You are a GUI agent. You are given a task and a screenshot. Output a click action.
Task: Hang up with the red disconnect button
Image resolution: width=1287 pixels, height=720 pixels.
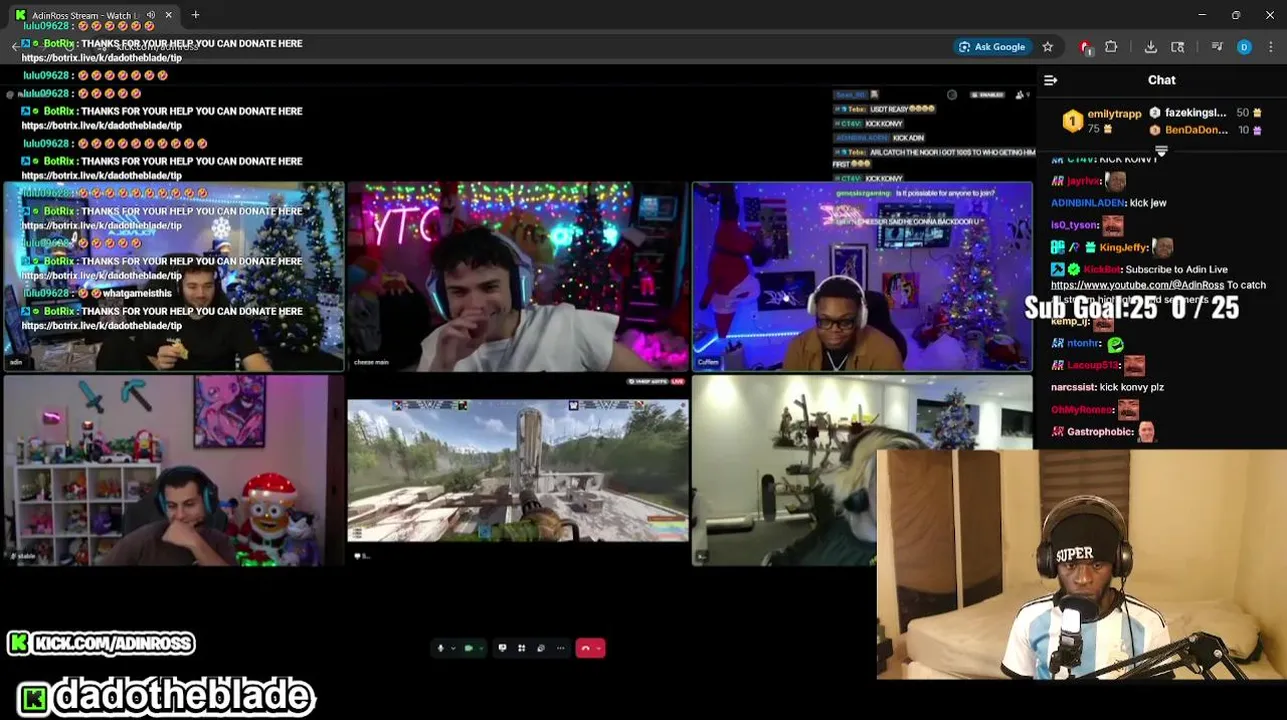coord(585,648)
